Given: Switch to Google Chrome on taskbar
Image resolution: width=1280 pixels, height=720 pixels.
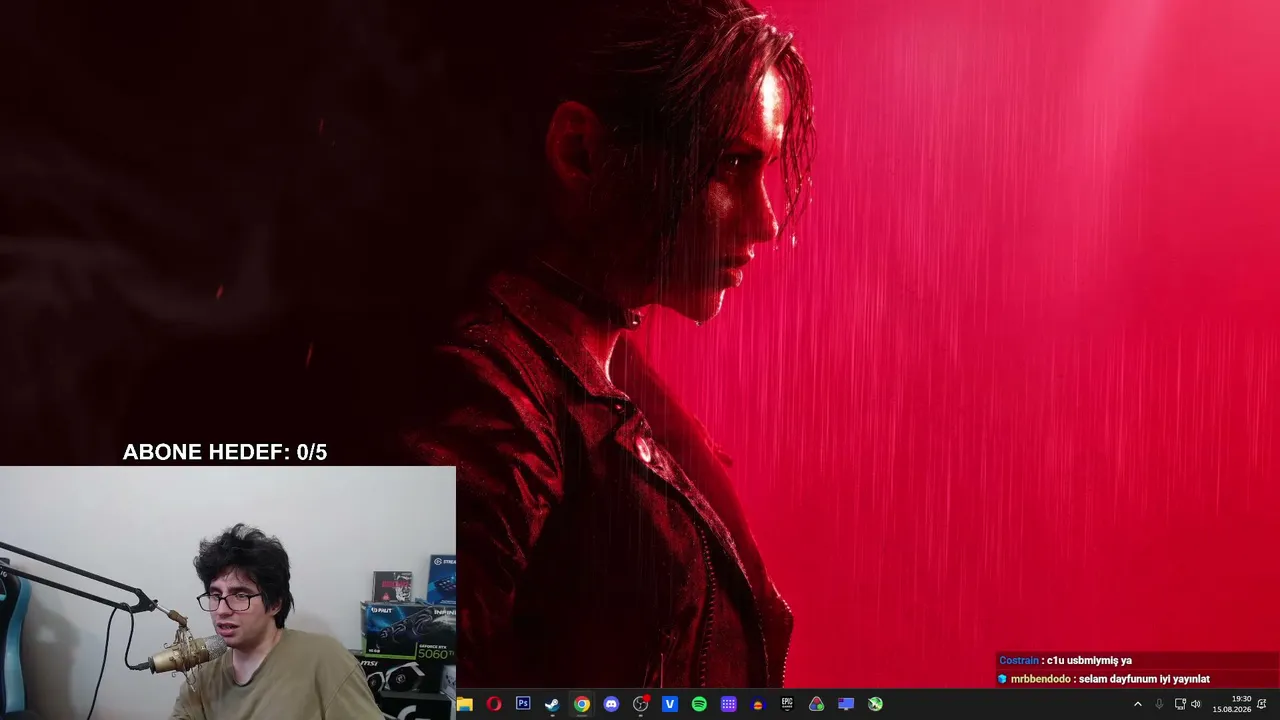Looking at the screenshot, I should 582,704.
